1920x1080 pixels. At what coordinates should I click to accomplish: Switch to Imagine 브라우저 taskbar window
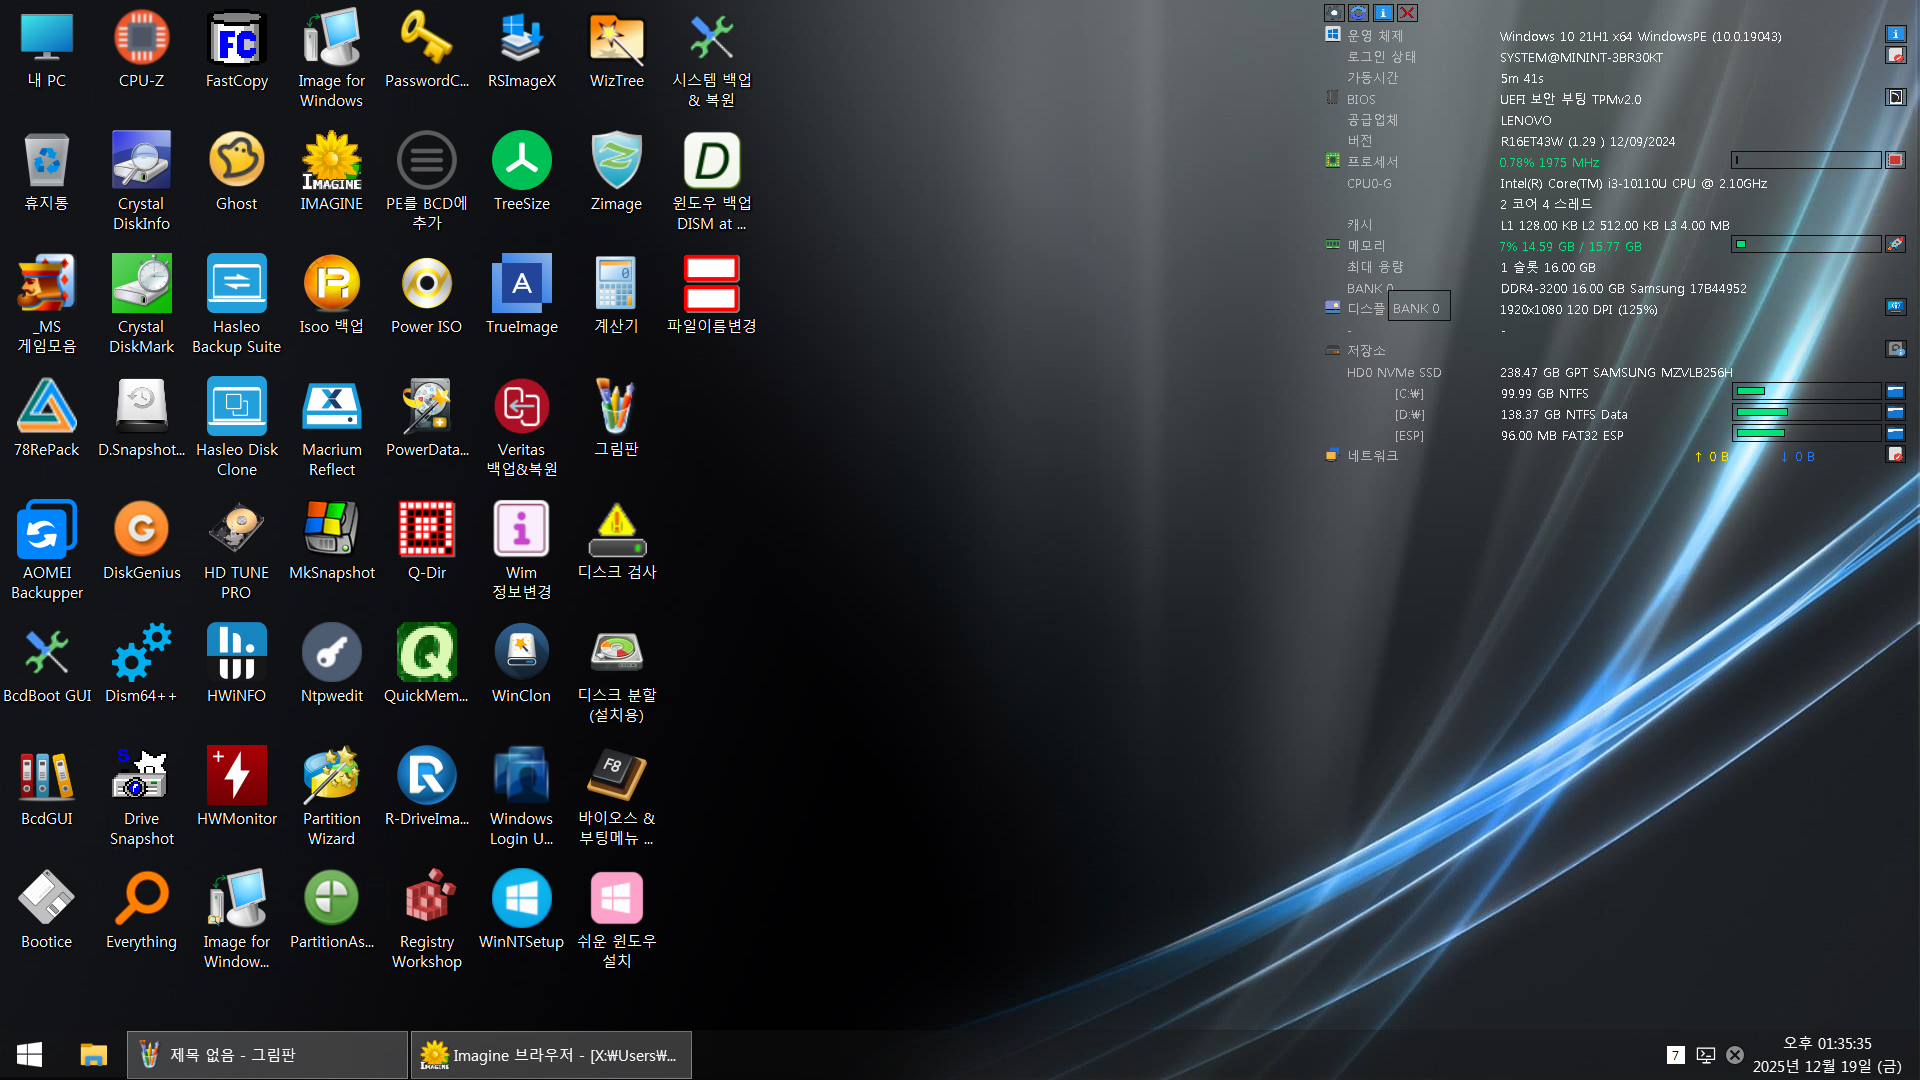(551, 1055)
